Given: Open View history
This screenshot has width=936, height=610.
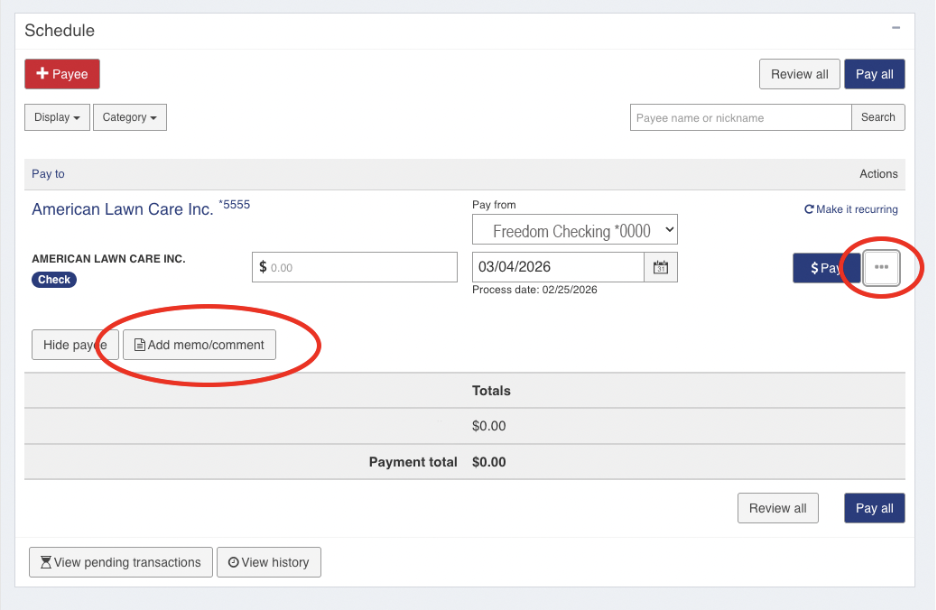Looking at the screenshot, I should click(x=269, y=562).
